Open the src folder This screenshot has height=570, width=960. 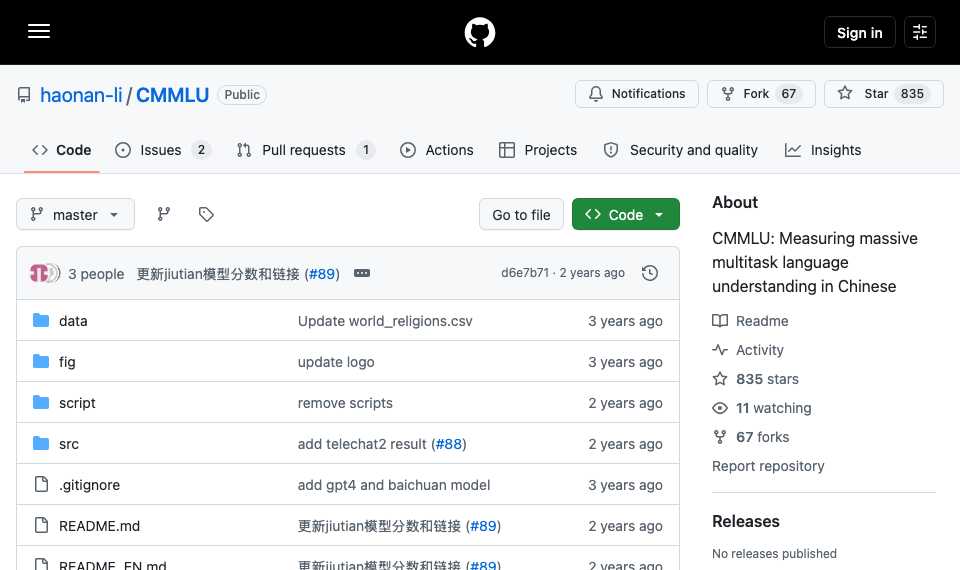coord(69,444)
